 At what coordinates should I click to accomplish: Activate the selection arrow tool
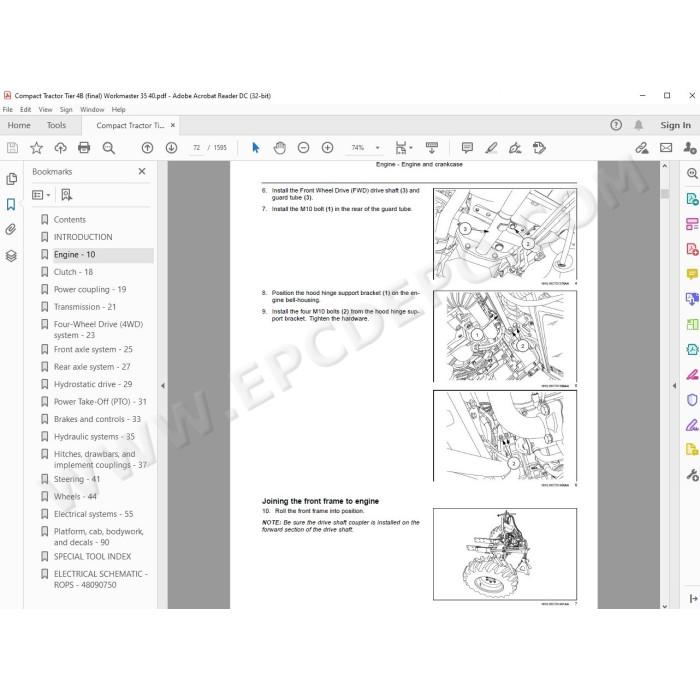(255, 148)
